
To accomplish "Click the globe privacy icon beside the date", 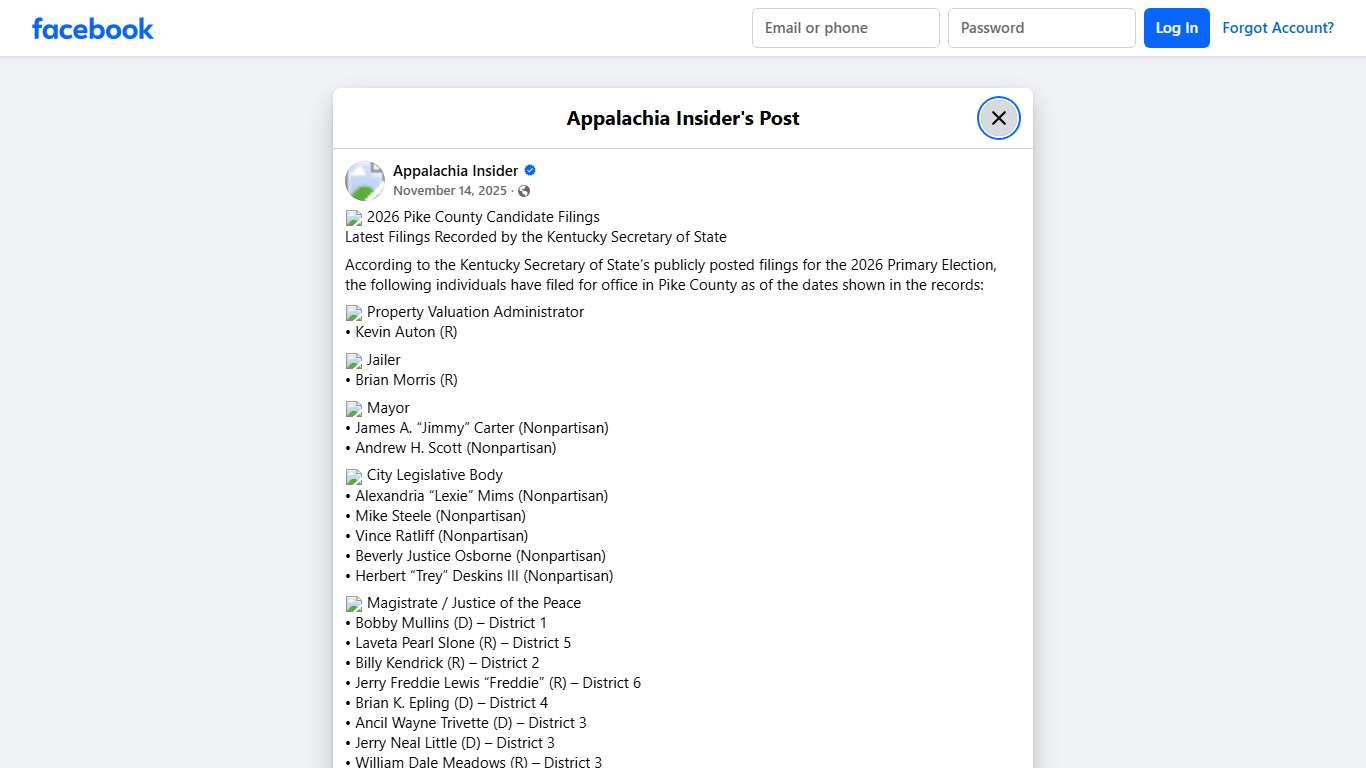I will [x=524, y=190].
